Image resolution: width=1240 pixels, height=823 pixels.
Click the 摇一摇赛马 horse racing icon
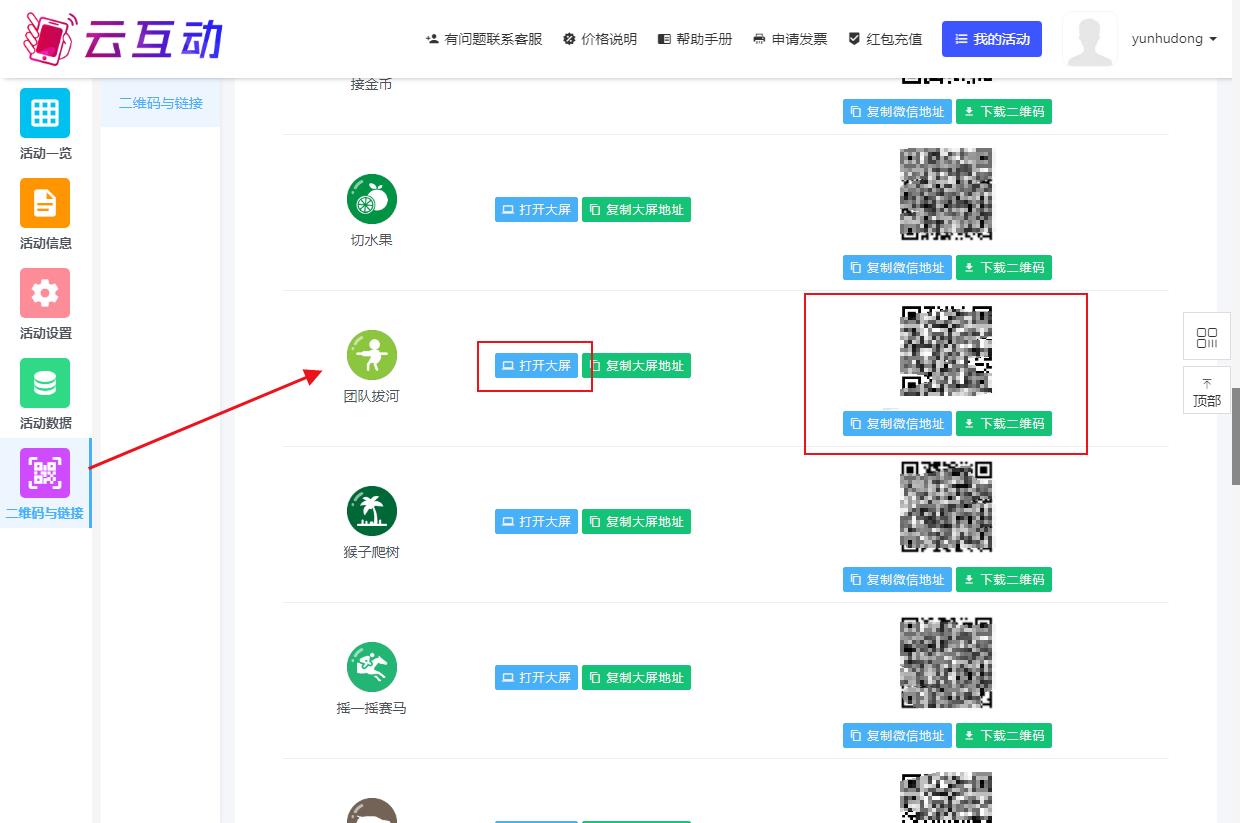(x=372, y=666)
